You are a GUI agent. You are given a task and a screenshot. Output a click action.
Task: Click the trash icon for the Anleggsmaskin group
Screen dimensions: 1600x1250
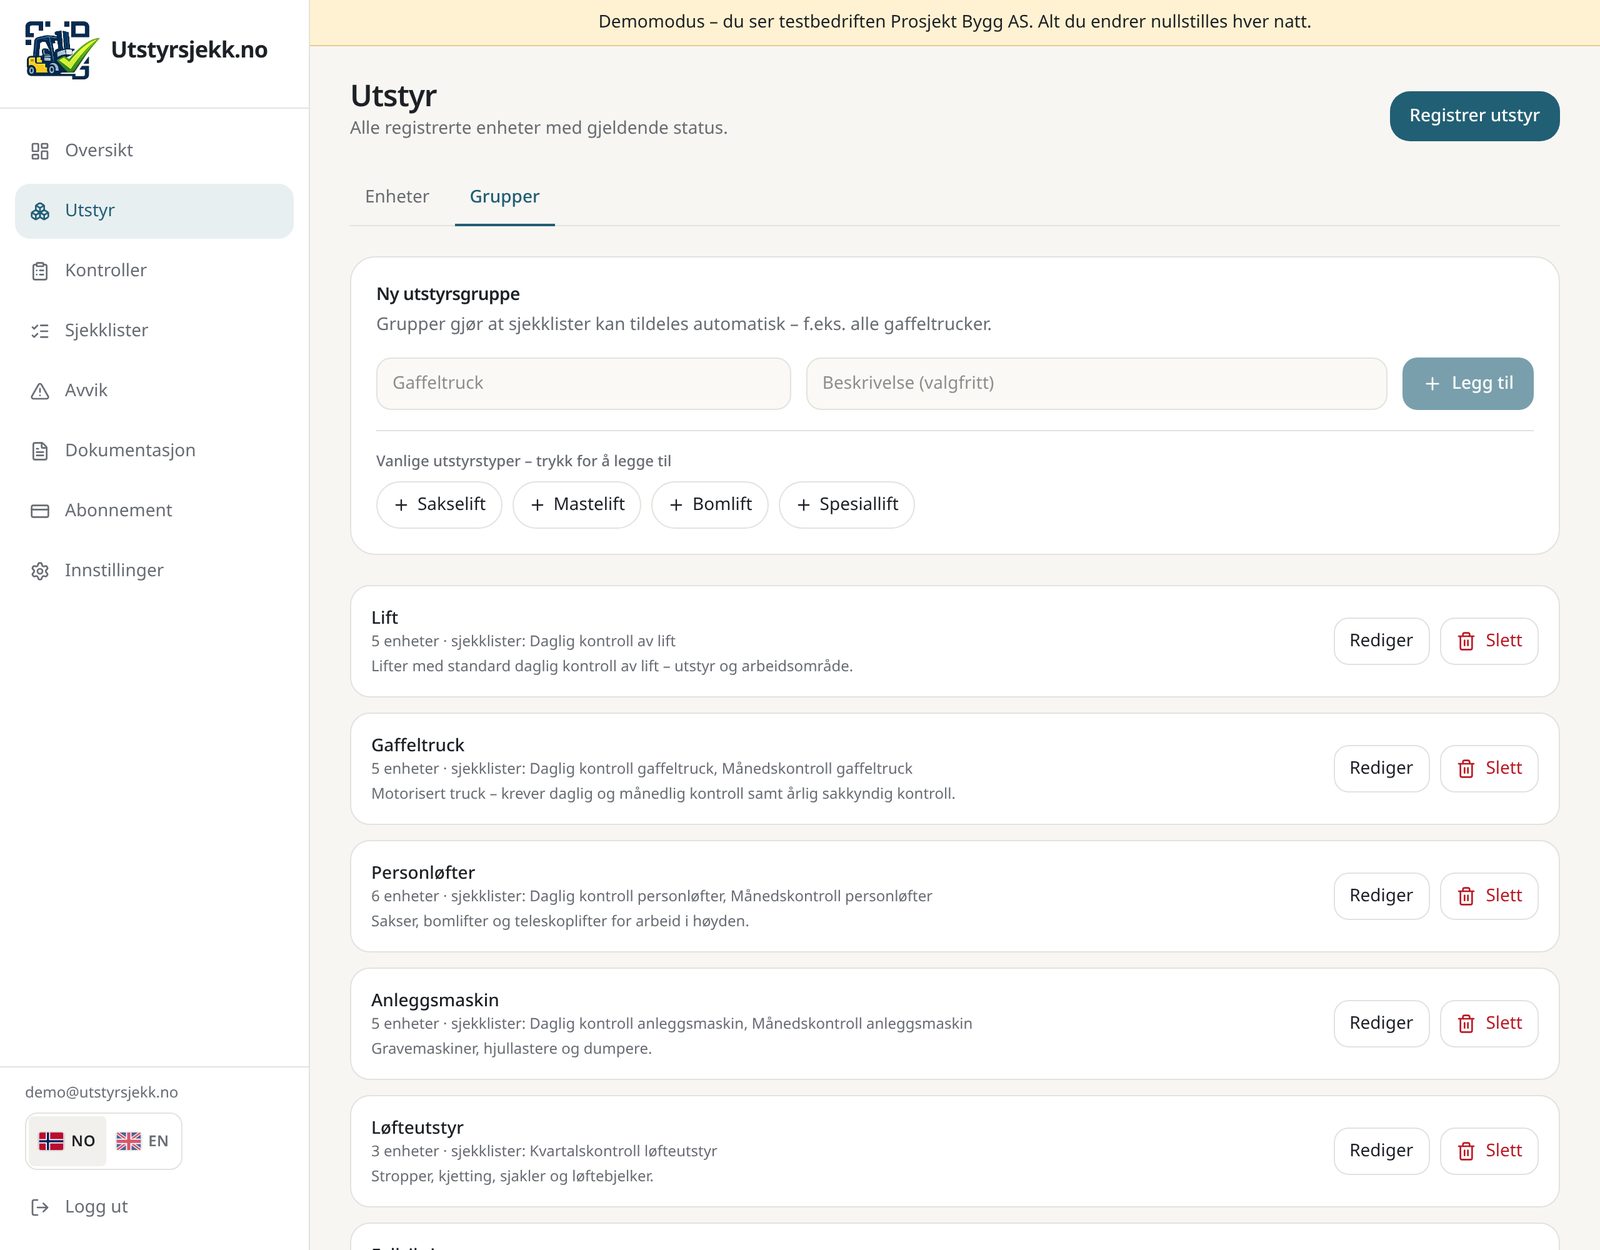click(x=1466, y=1024)
